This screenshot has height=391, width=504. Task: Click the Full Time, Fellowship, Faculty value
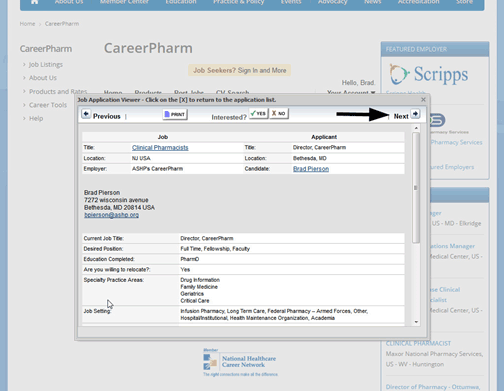tap(215, 249)
